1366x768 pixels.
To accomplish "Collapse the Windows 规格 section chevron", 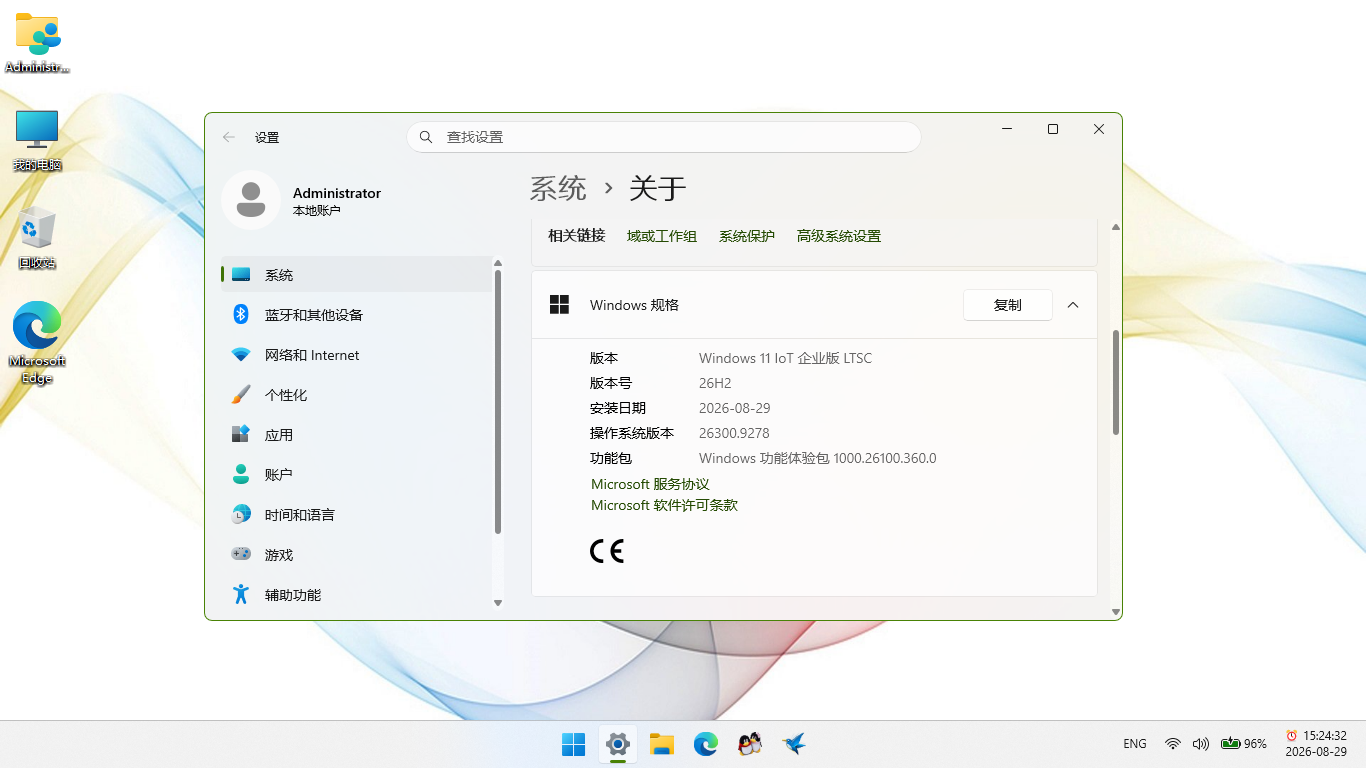I will (x=1073, y=305).
